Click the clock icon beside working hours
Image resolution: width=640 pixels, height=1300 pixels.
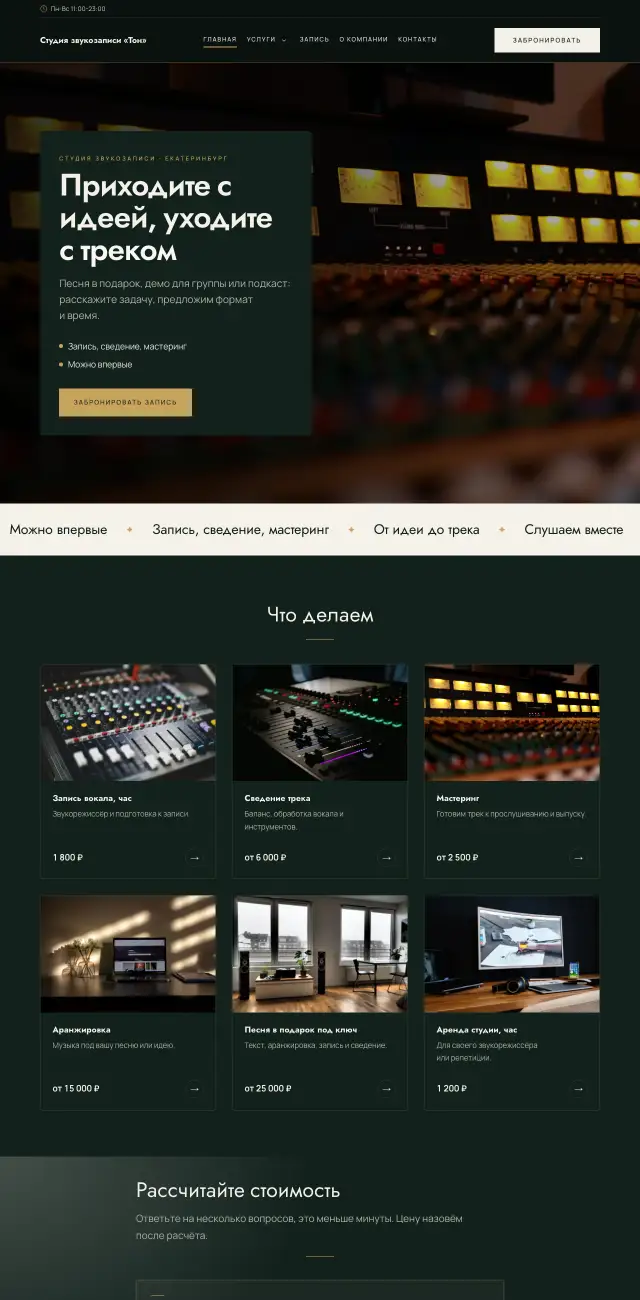pyautogui.click(x=43, y=8)
